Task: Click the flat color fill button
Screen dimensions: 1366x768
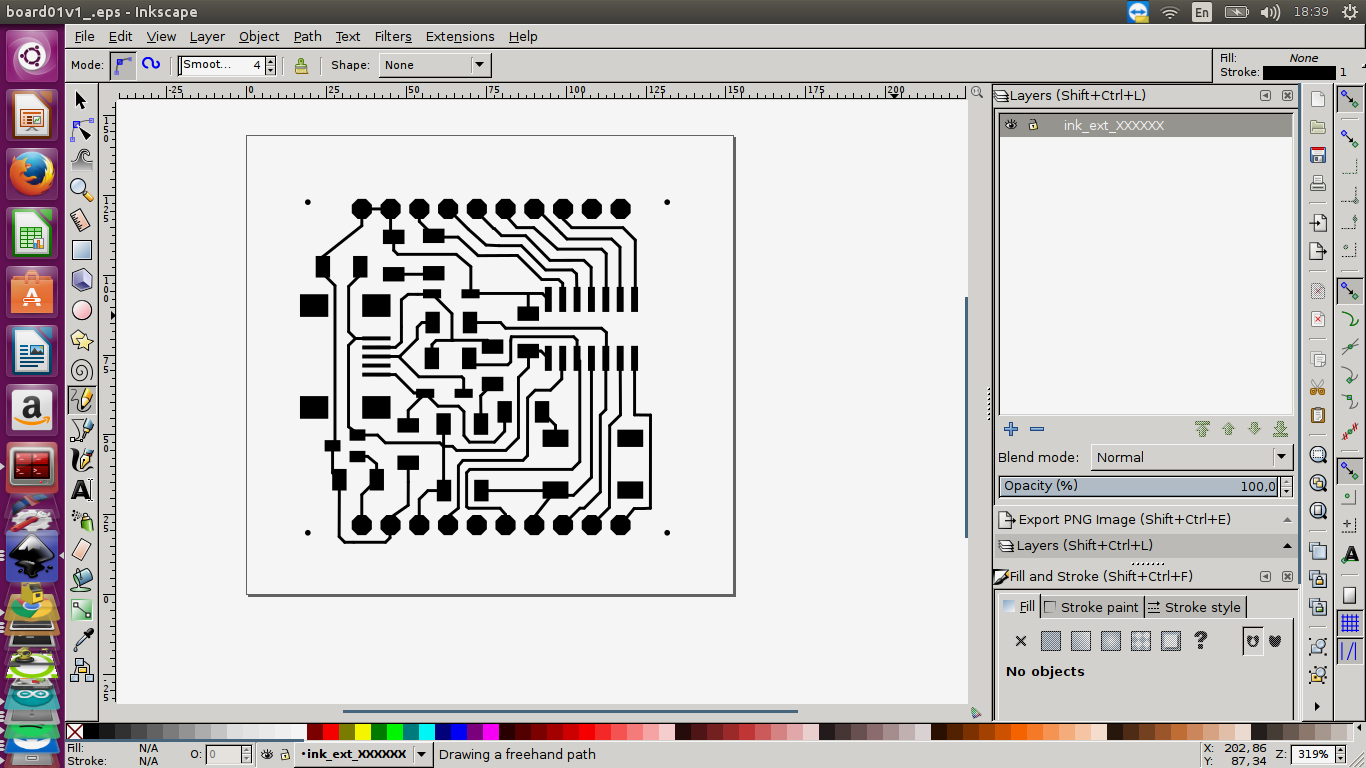Action: coord(1051,641)
